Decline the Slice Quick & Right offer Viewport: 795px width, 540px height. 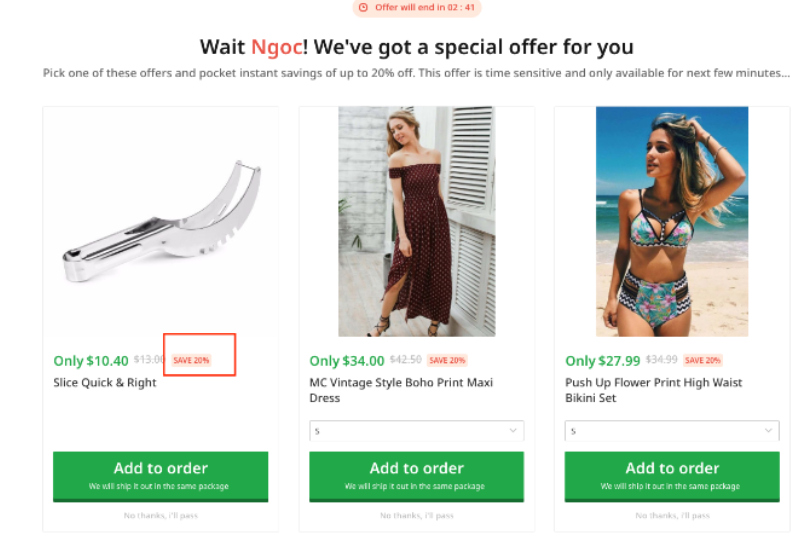[x=161, y=516]
